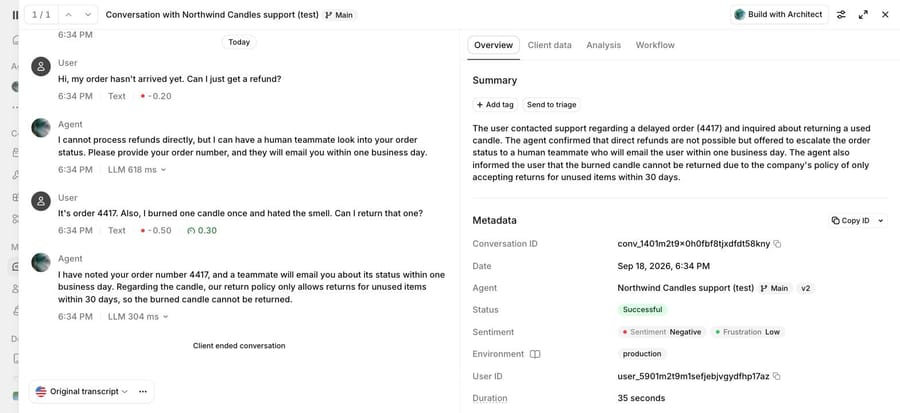Viewport: 900px width, 413px height.
Task: Click the Northwind Candles support (test) agent name
Action: coord(685,288)
